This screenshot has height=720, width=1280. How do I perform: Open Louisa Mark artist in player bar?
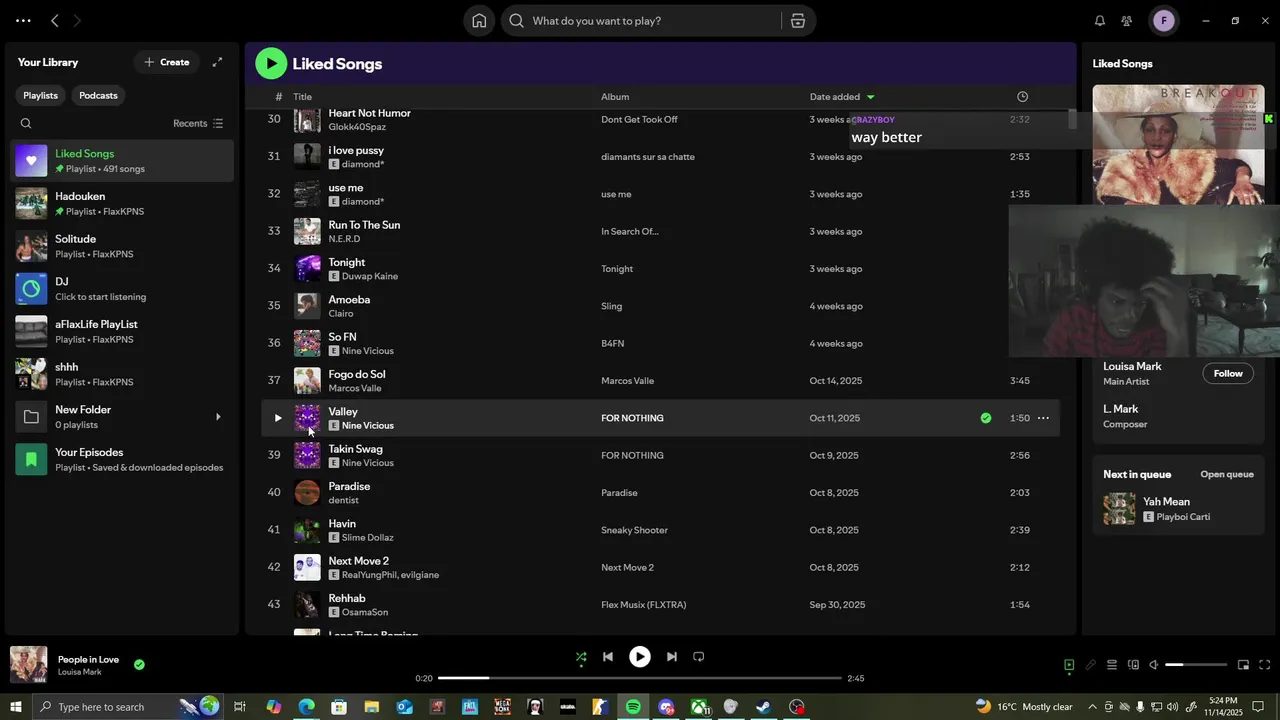pos(80,672)
